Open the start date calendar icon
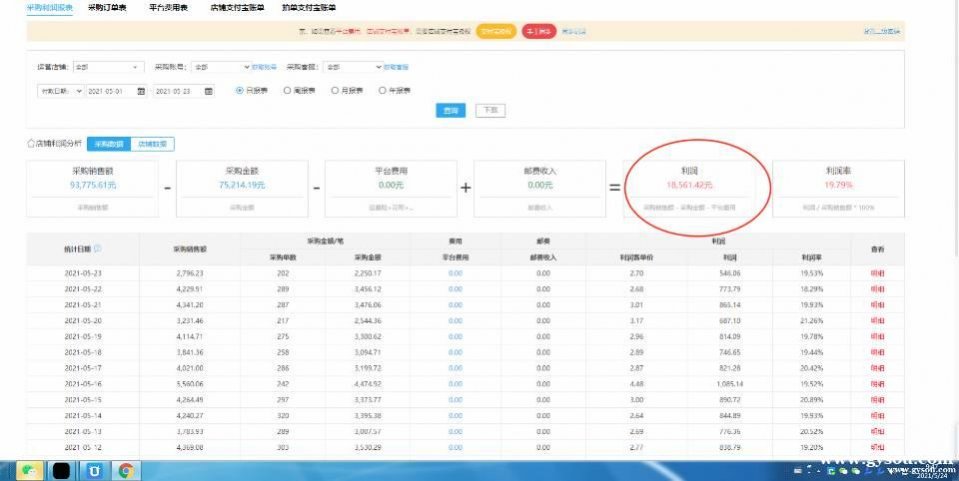 click(x=141, y=91)
